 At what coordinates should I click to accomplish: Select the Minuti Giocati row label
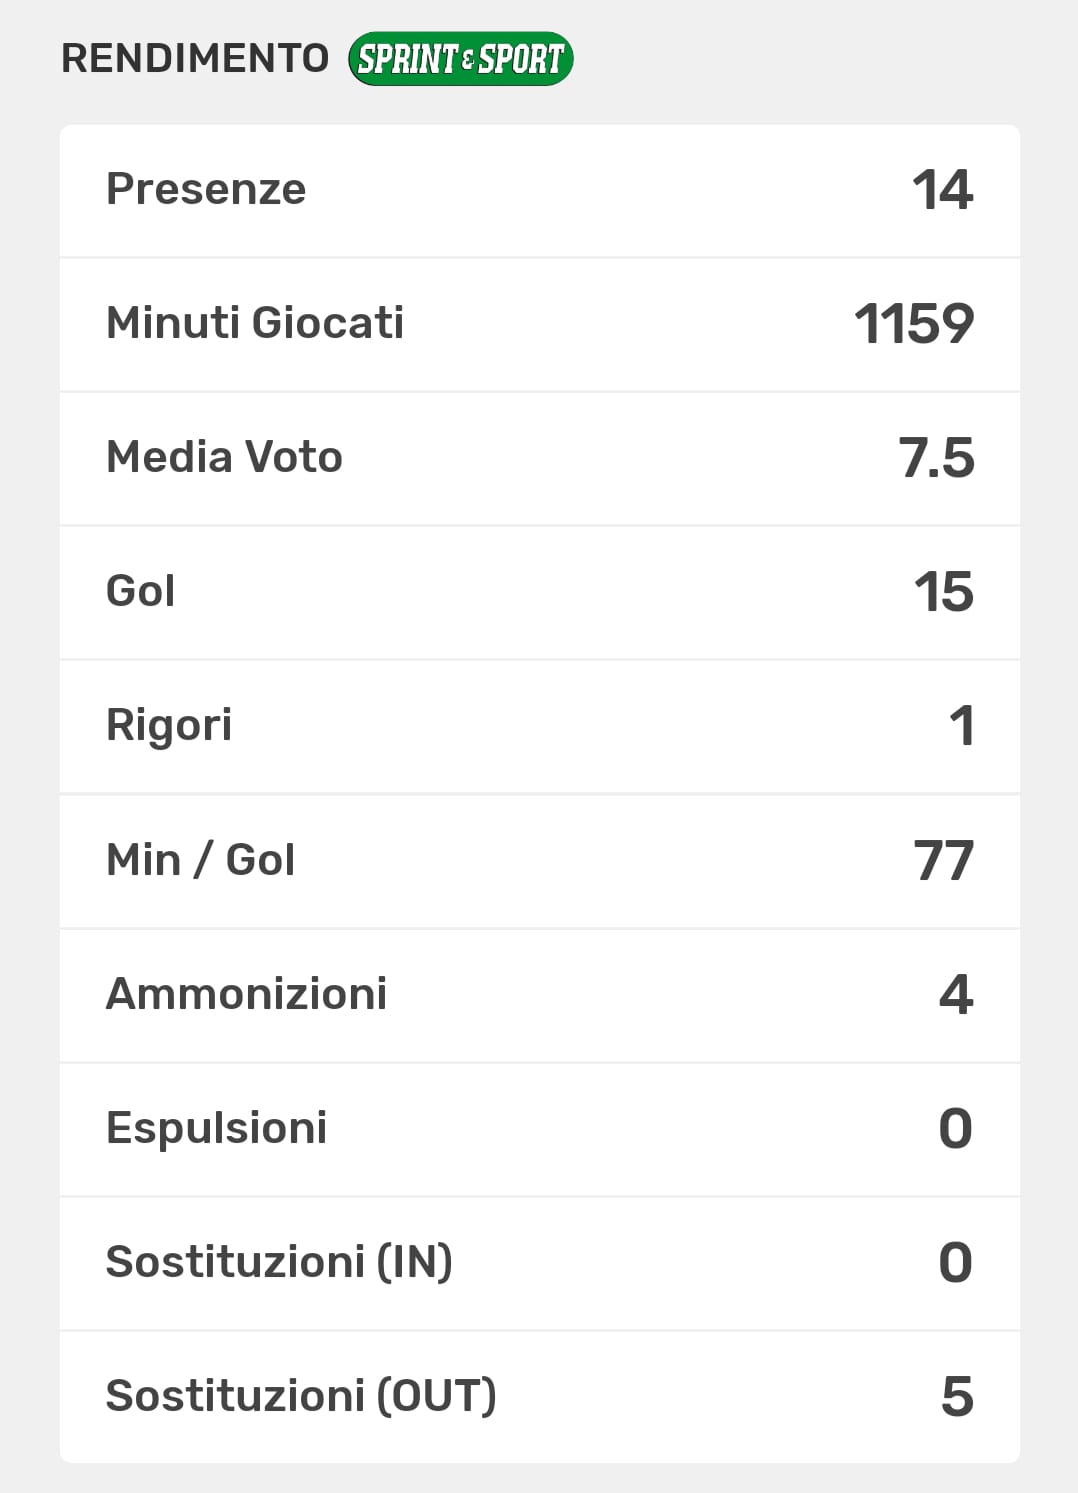(x=255, y=323)
